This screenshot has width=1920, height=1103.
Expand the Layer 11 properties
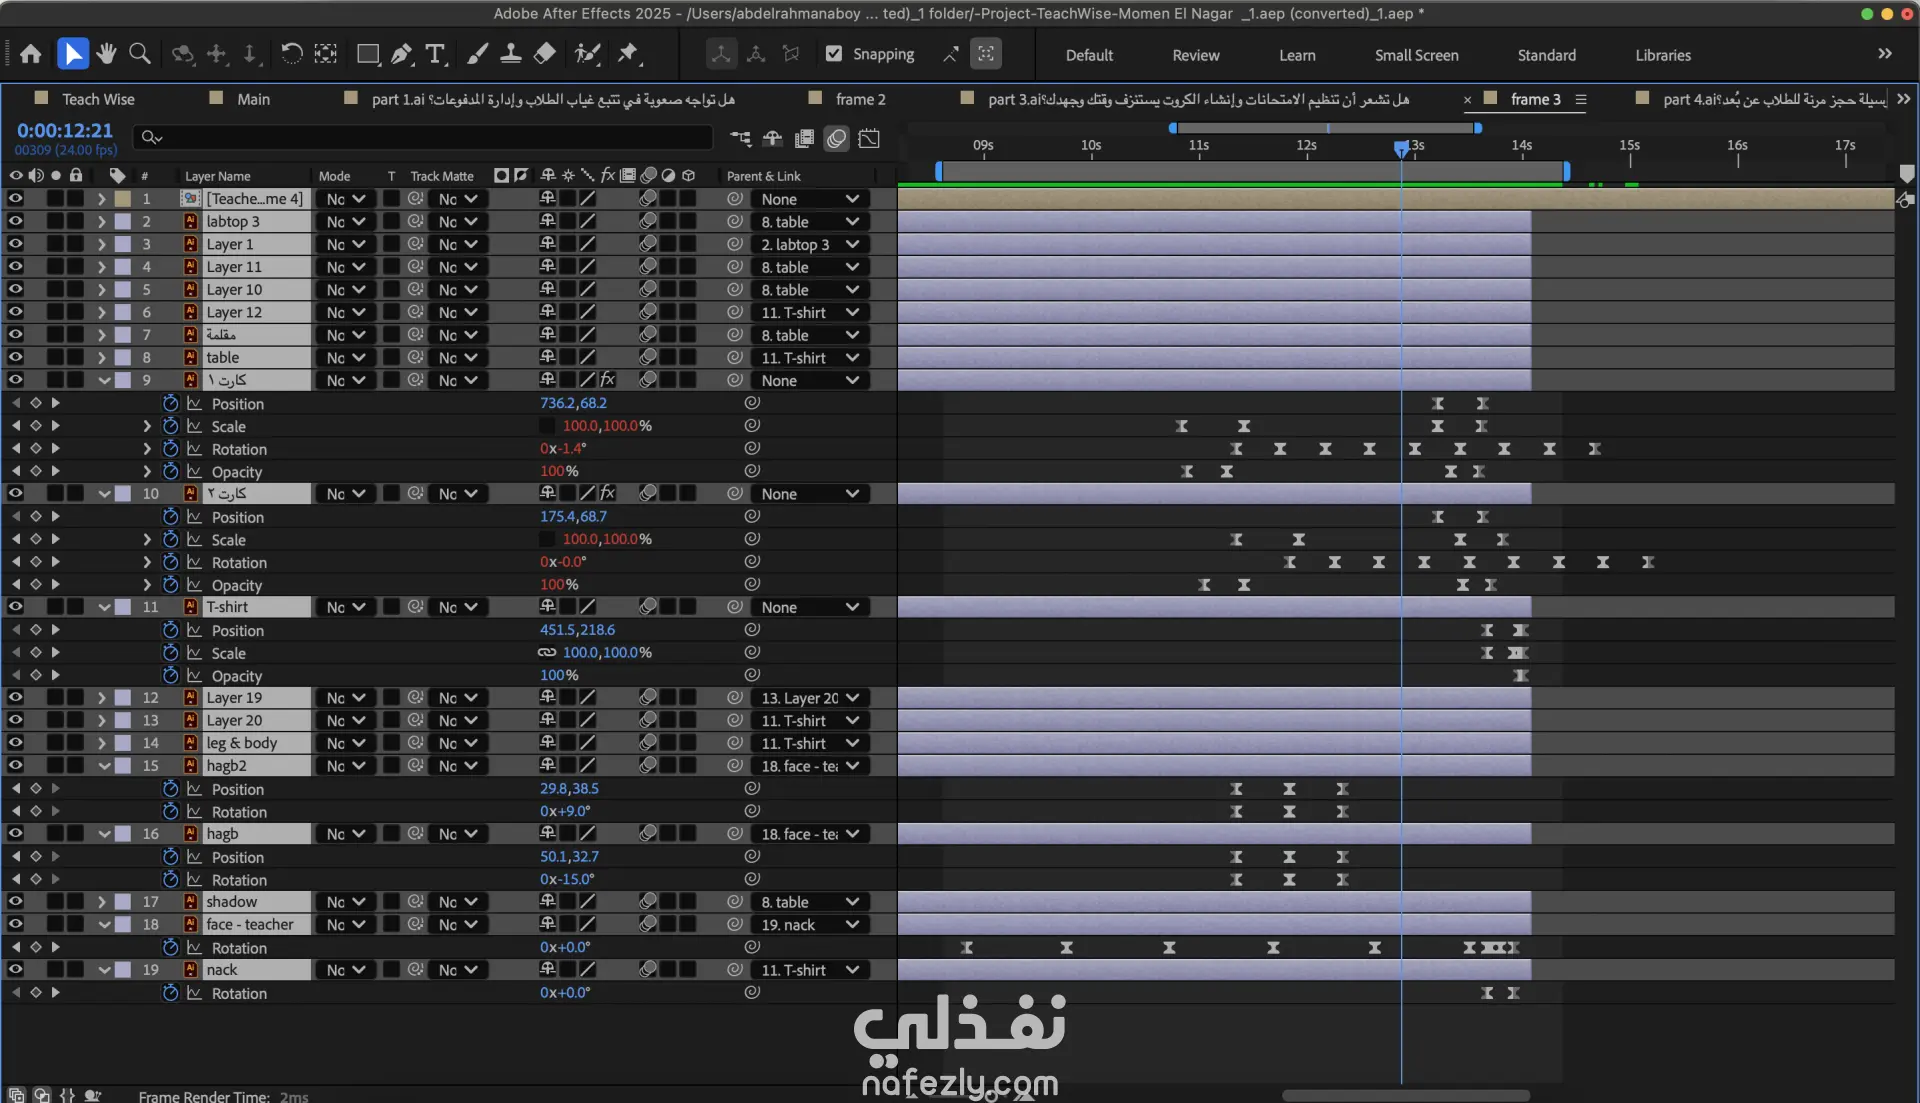pos(101,267)
